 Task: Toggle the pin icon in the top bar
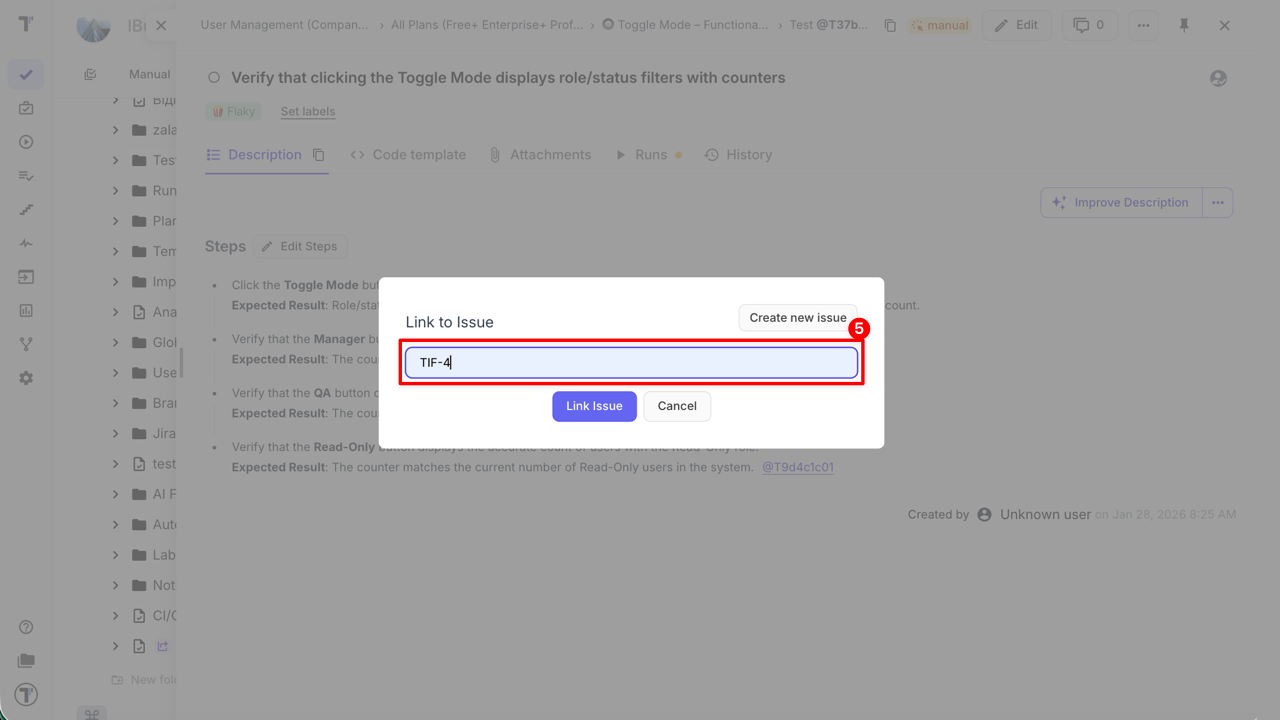[1184, 24]
